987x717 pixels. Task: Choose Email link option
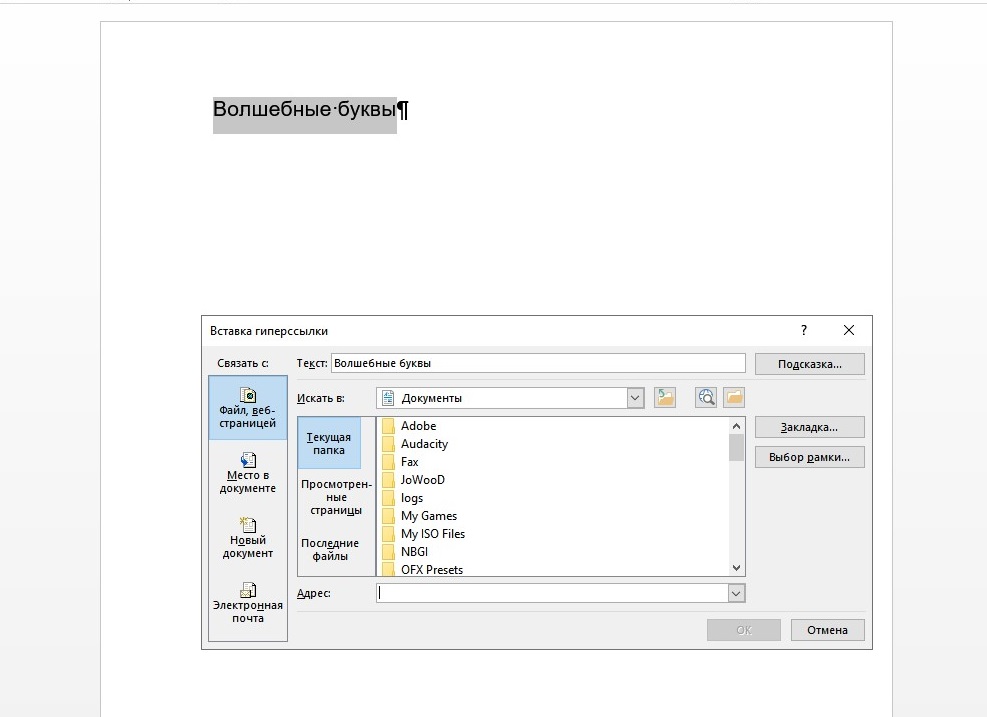pyautogui.click(x=247, y=603)
